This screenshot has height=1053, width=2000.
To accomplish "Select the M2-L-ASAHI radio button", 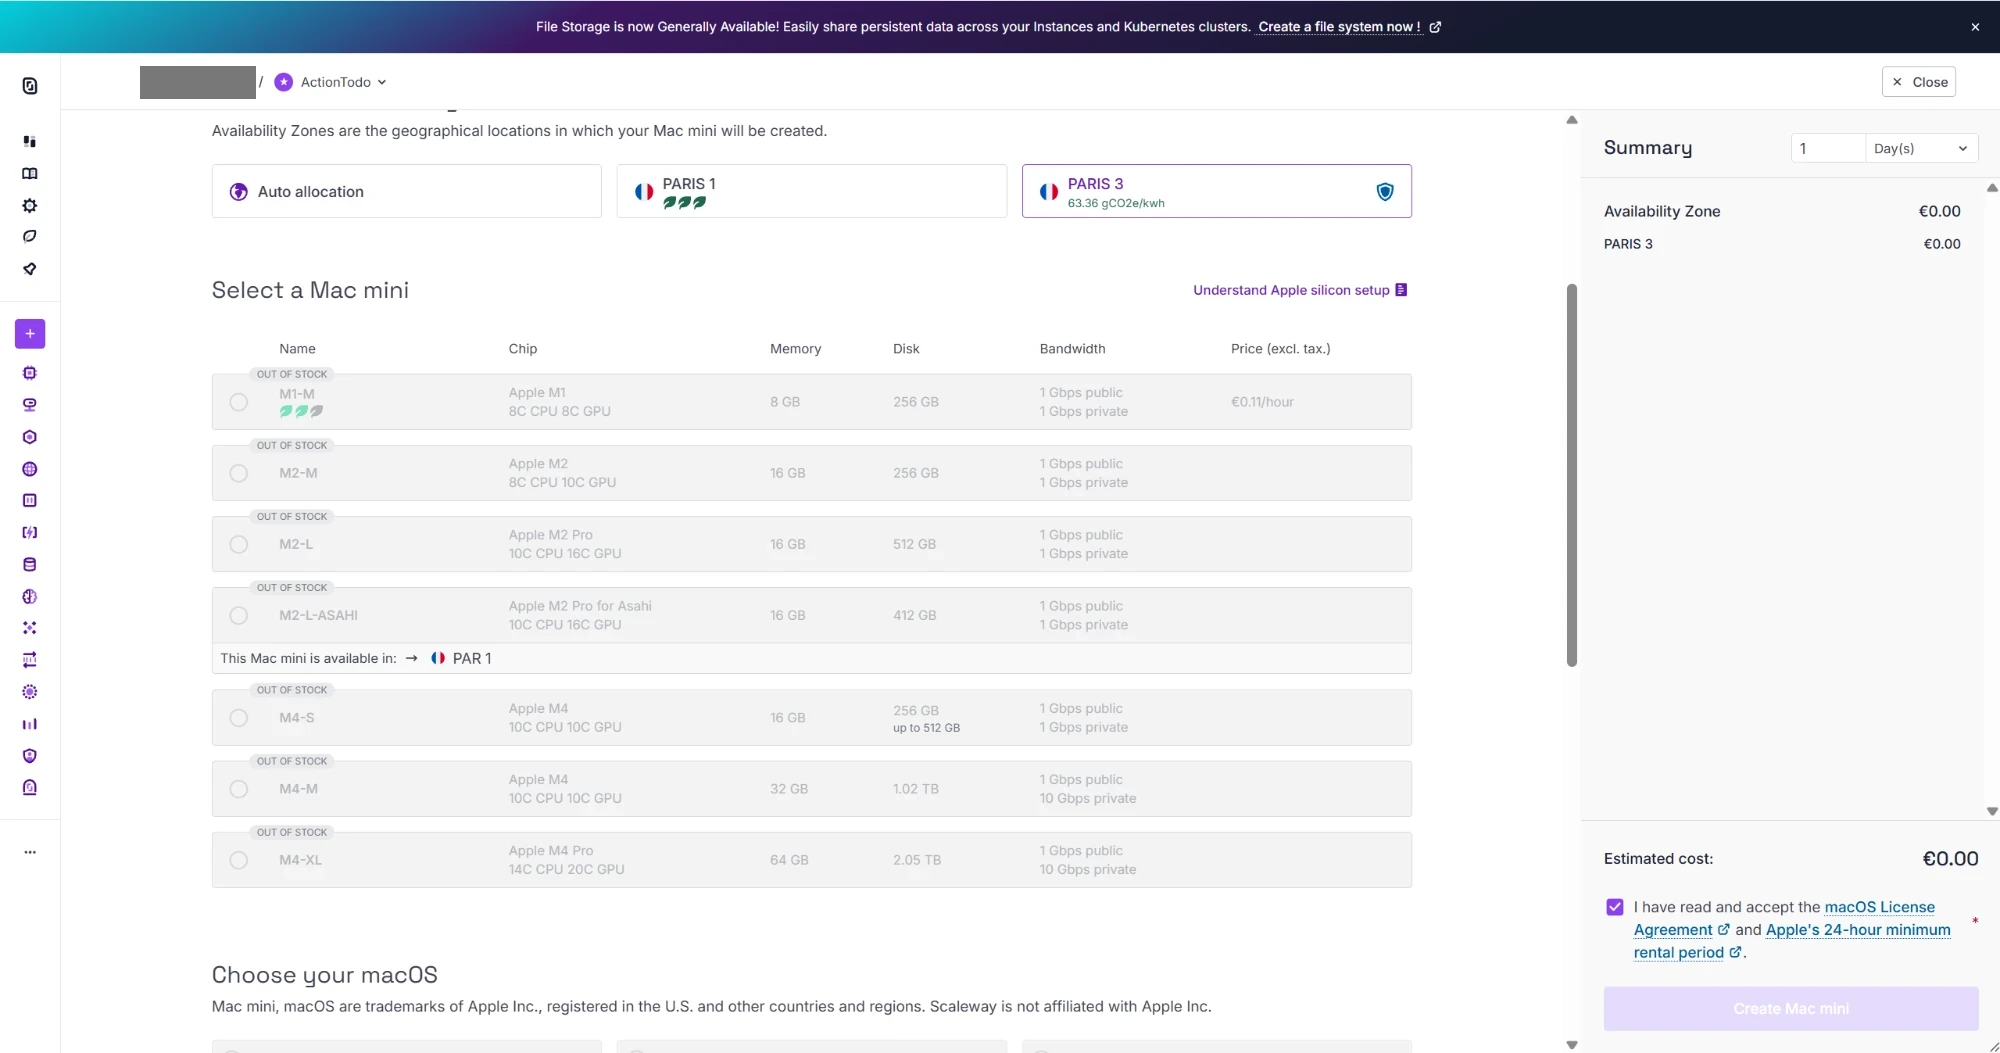I will coord(238,615).
